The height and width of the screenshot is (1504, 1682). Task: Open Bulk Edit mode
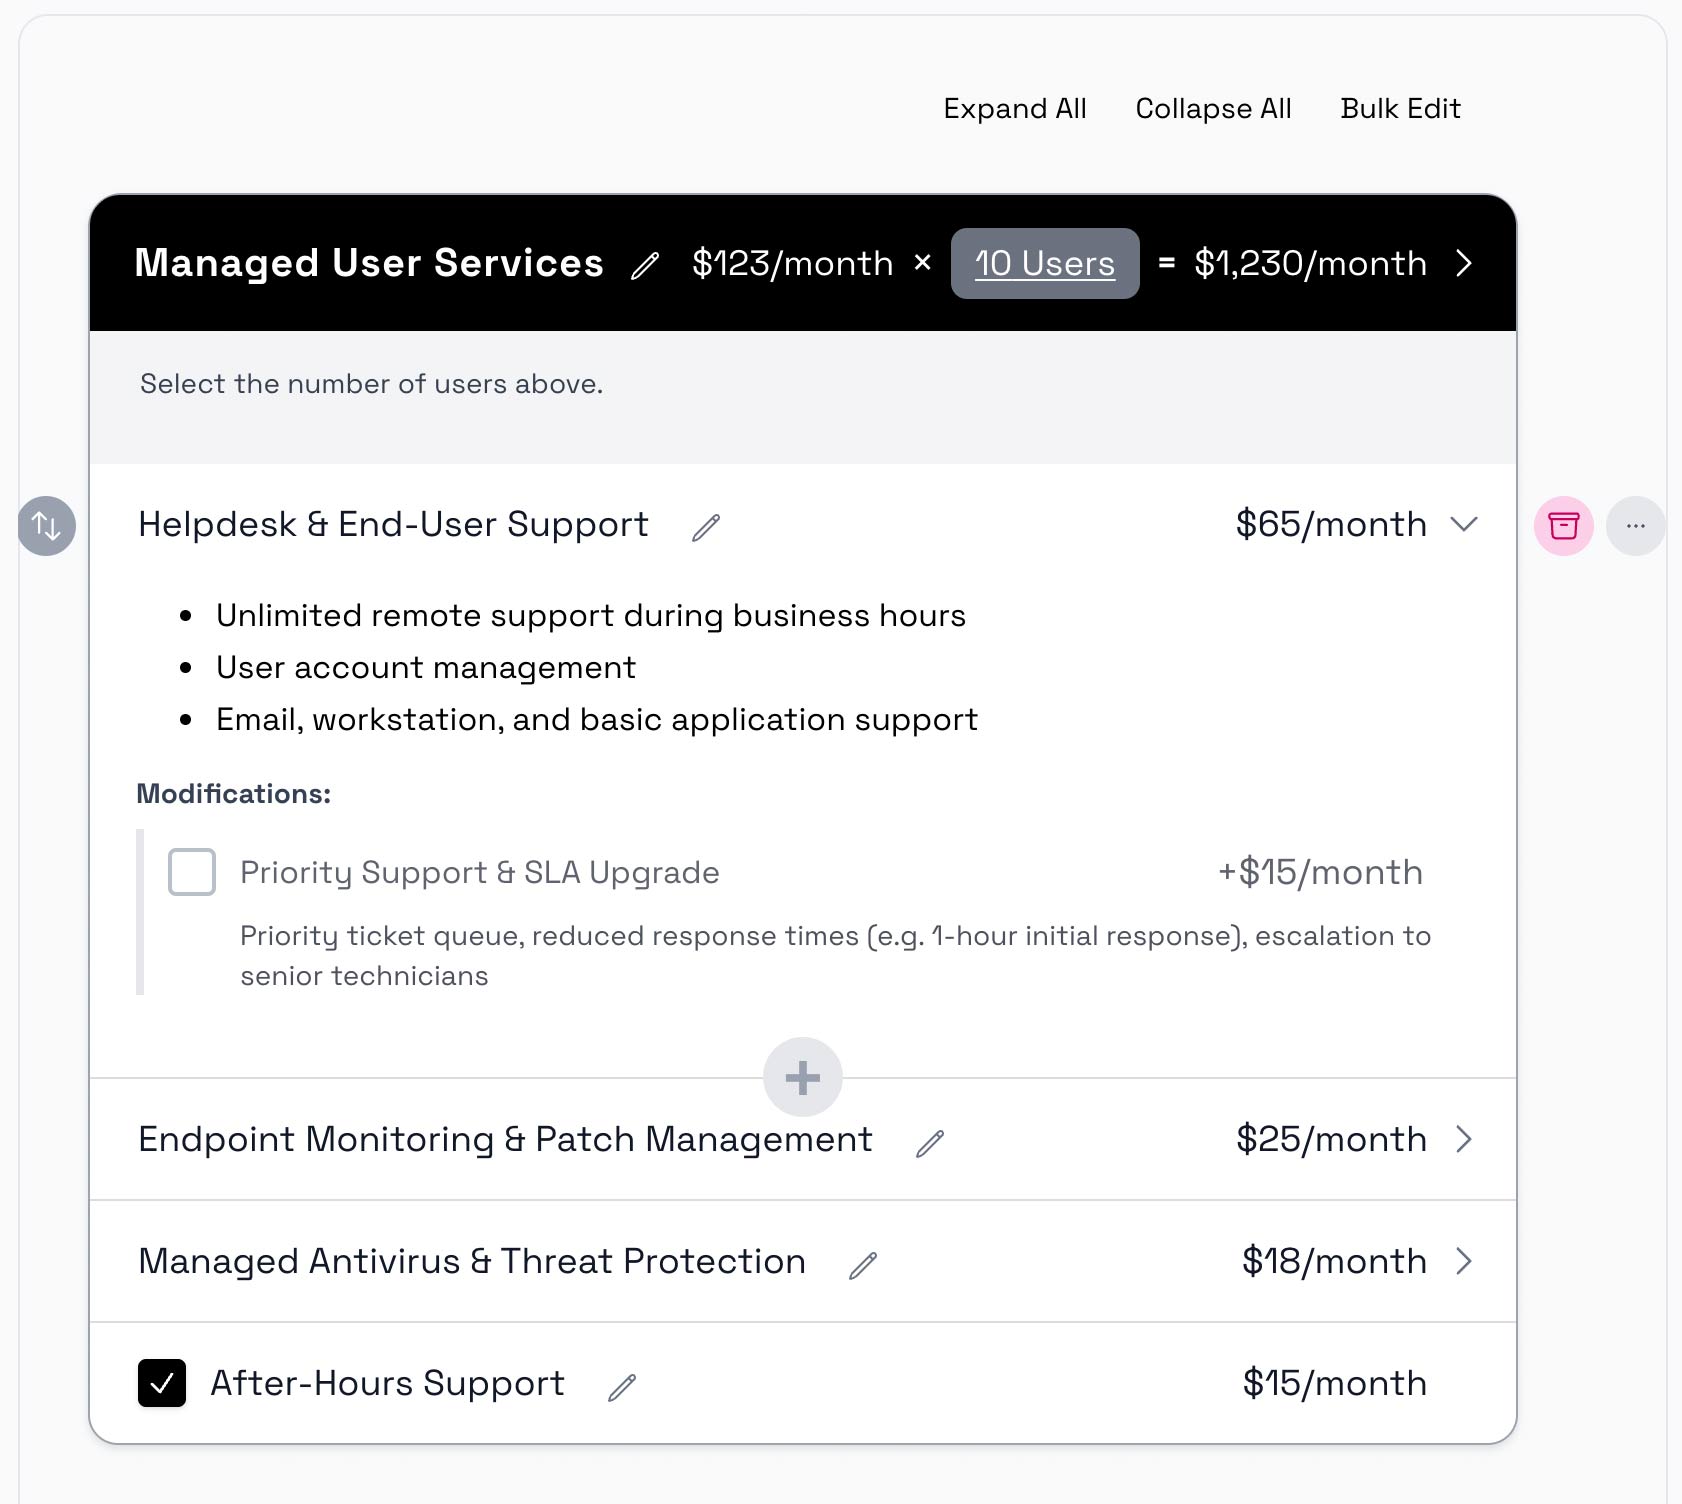coord(1400,108)
